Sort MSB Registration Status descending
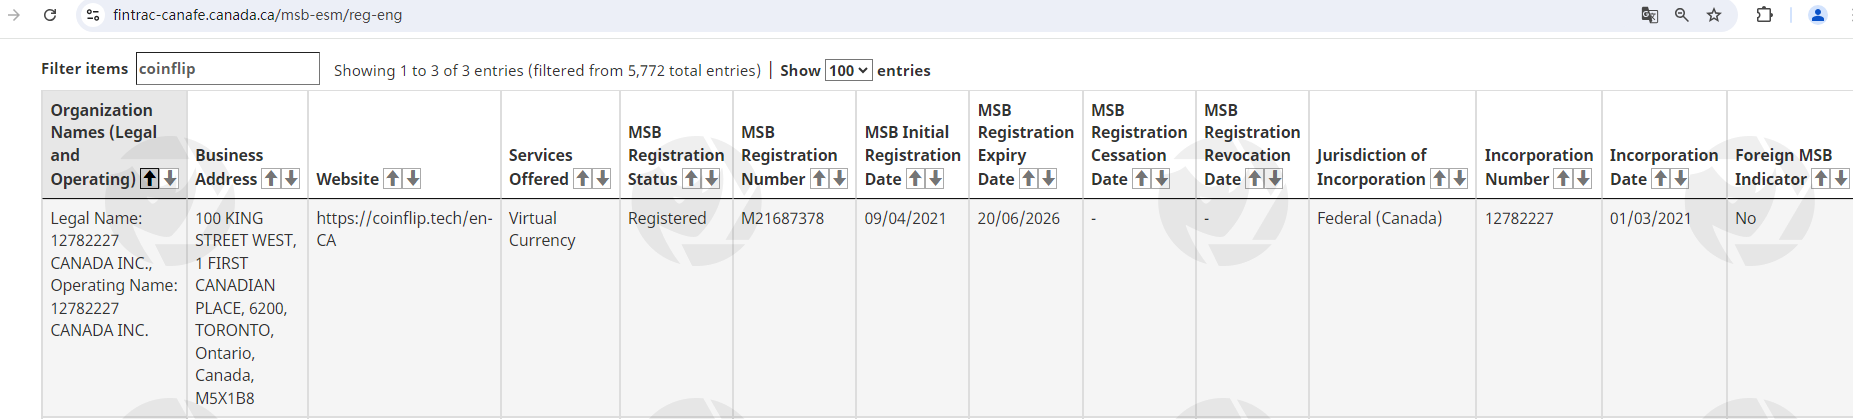This screenshot has width=1853, height=419. (x=712, y=179)
